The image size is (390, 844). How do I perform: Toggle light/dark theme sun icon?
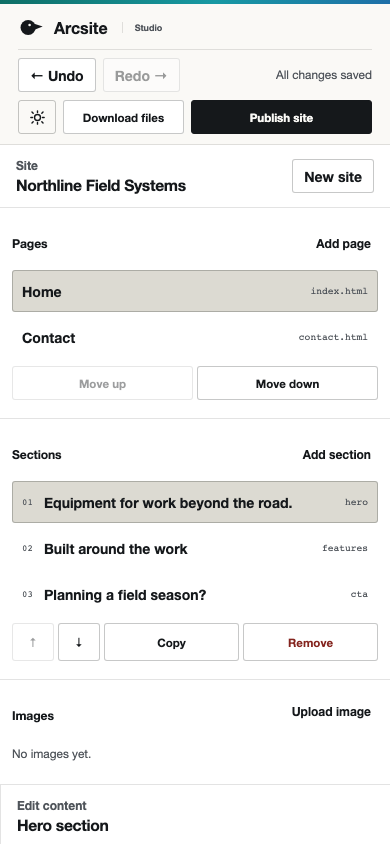tap(37, 117)
